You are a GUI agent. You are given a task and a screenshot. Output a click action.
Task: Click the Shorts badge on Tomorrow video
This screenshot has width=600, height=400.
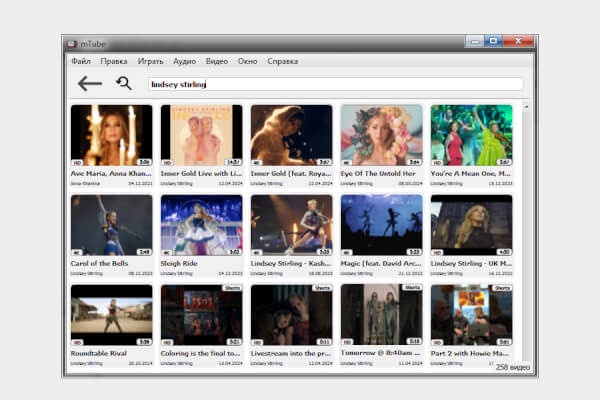(412, 288)
